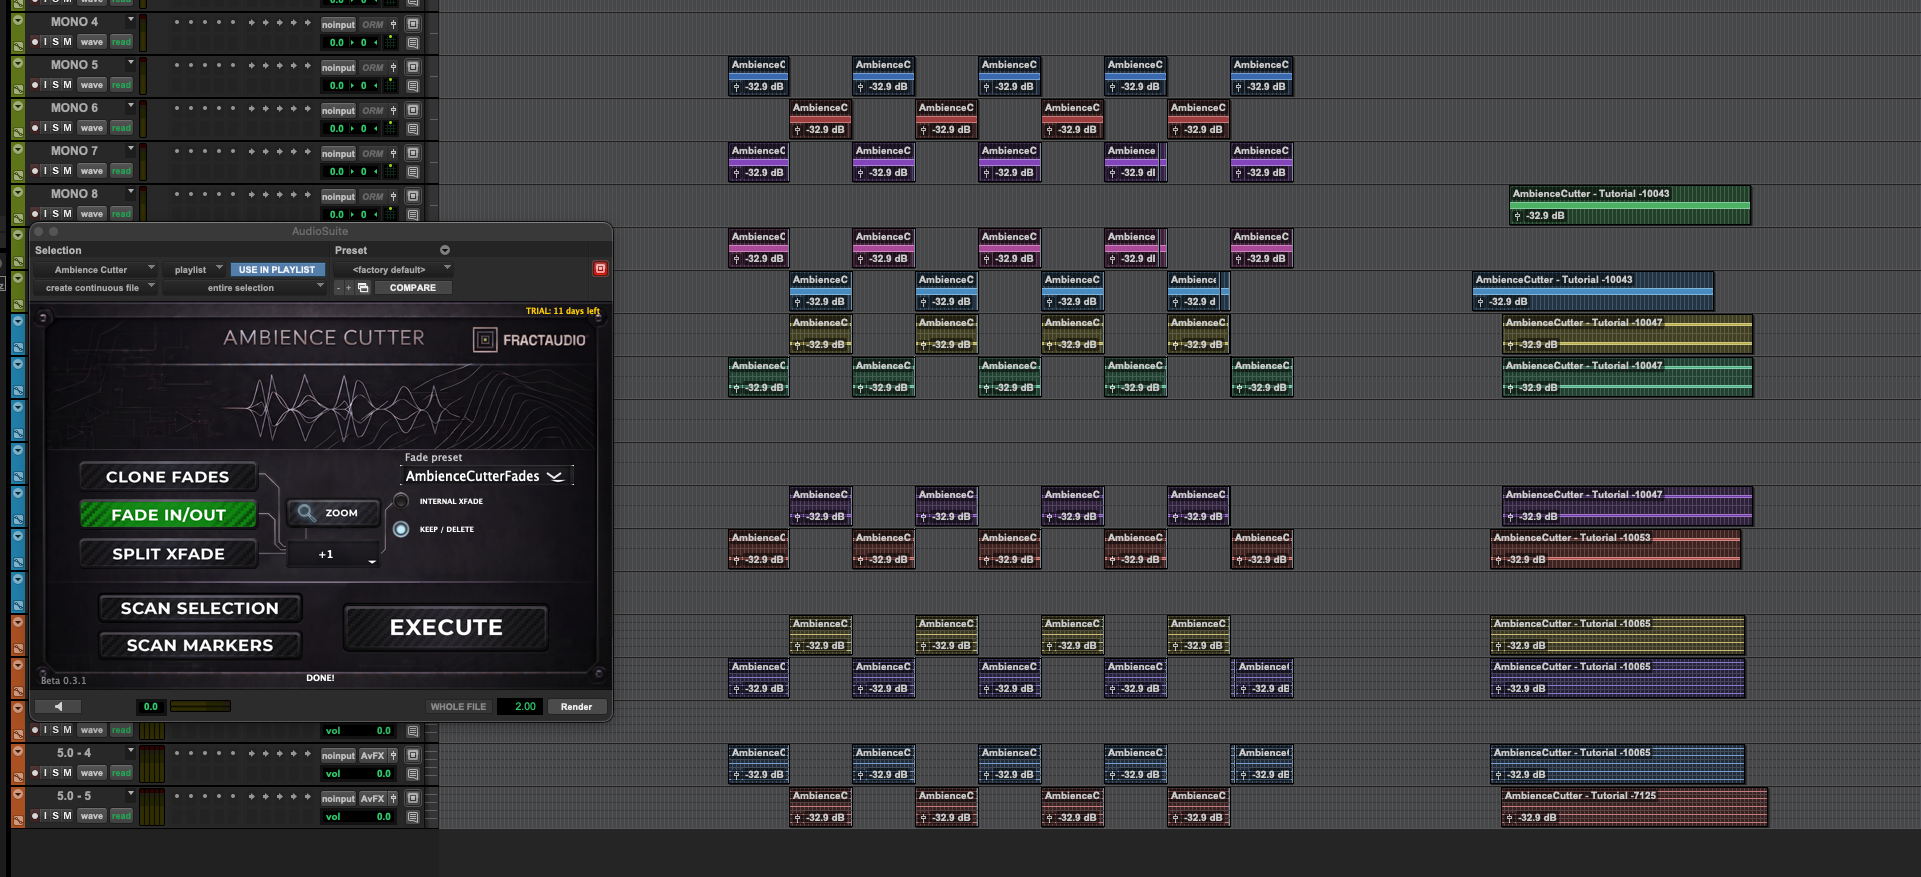1921x877 pixels.
Task: Select the MONO 8 AmbienceCutter - Tutorial -10043 clip
Action: click(x=1630, y=205)
